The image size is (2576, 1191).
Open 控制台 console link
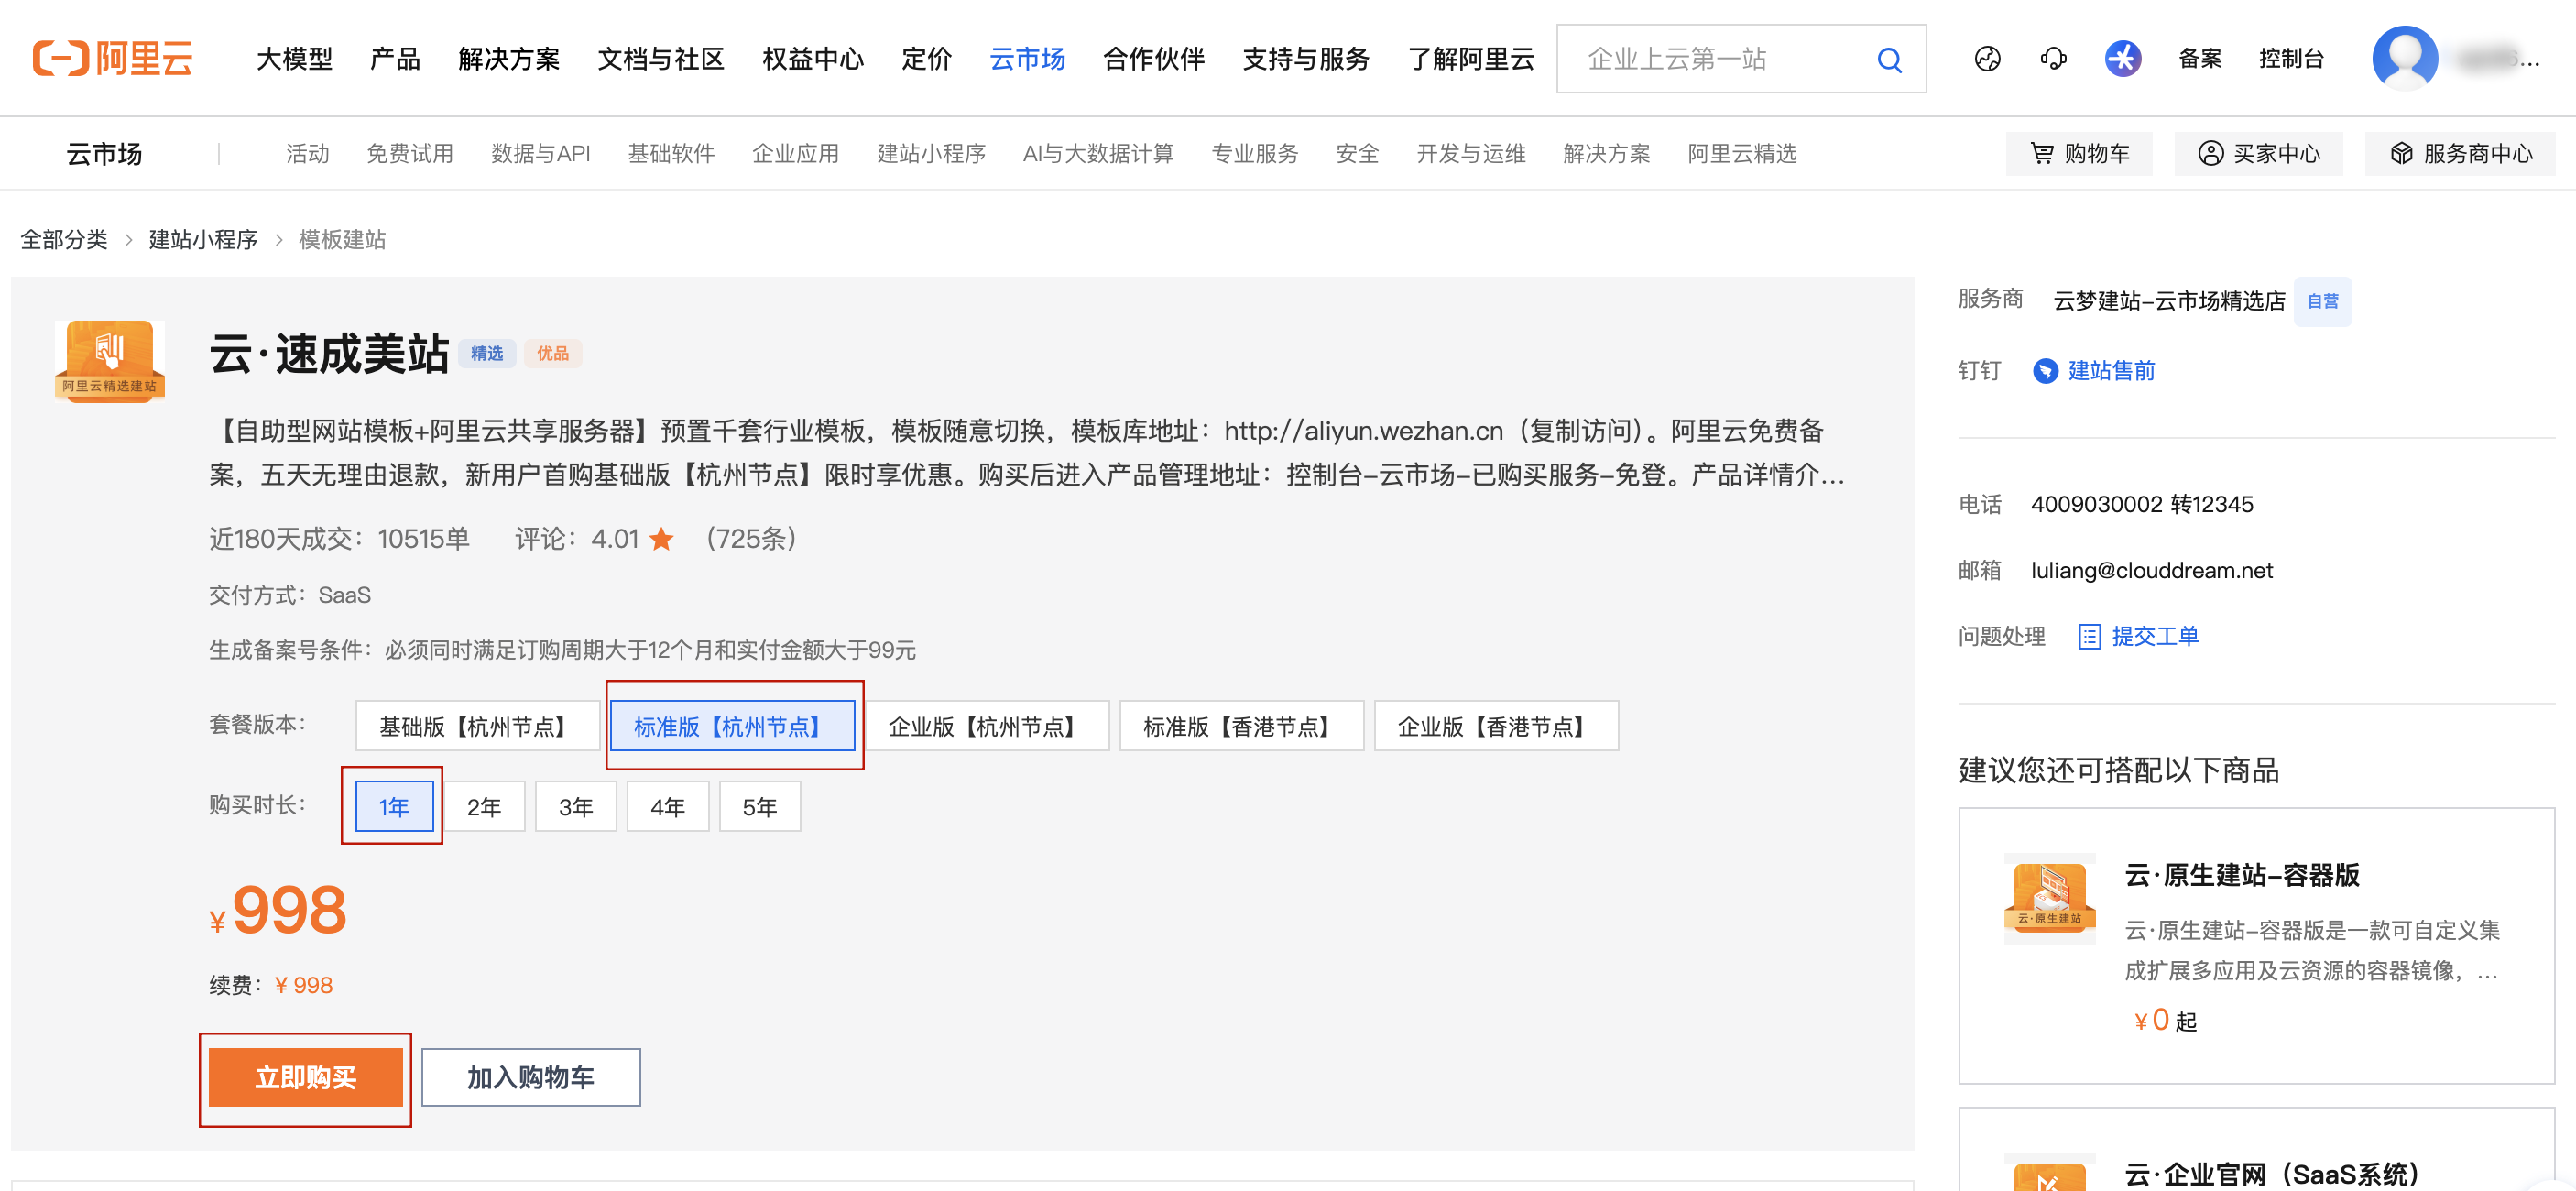point(2291,59)
